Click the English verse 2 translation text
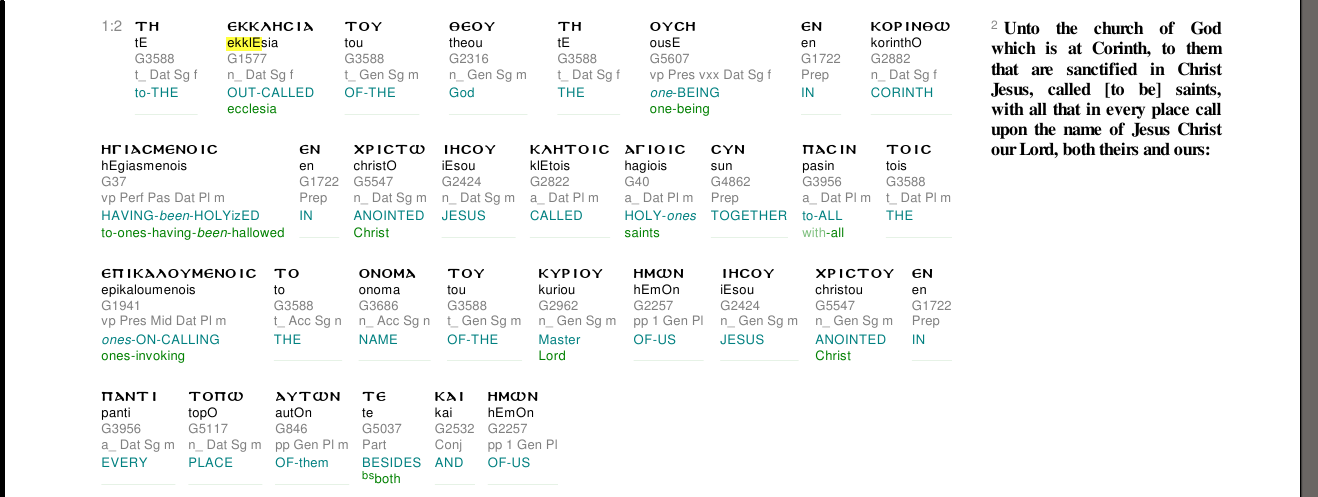The width and height of the screenshot is (1318, 497). 1106,89
